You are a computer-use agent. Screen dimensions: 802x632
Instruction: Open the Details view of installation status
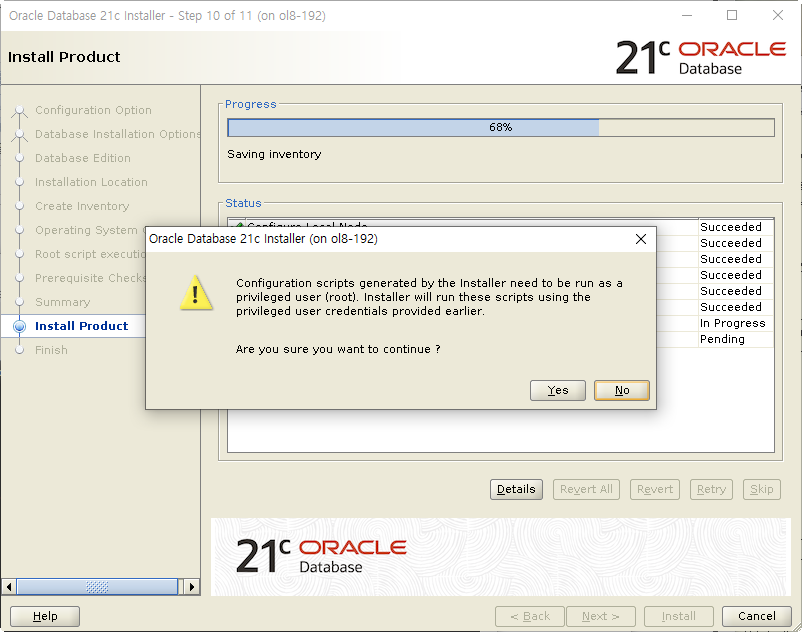(x=516, y=489)
